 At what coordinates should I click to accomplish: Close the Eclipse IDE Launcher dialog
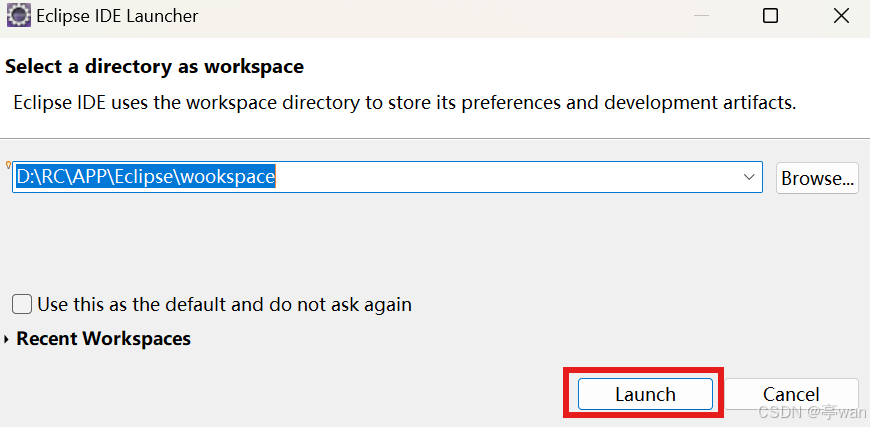coord(841,16)
